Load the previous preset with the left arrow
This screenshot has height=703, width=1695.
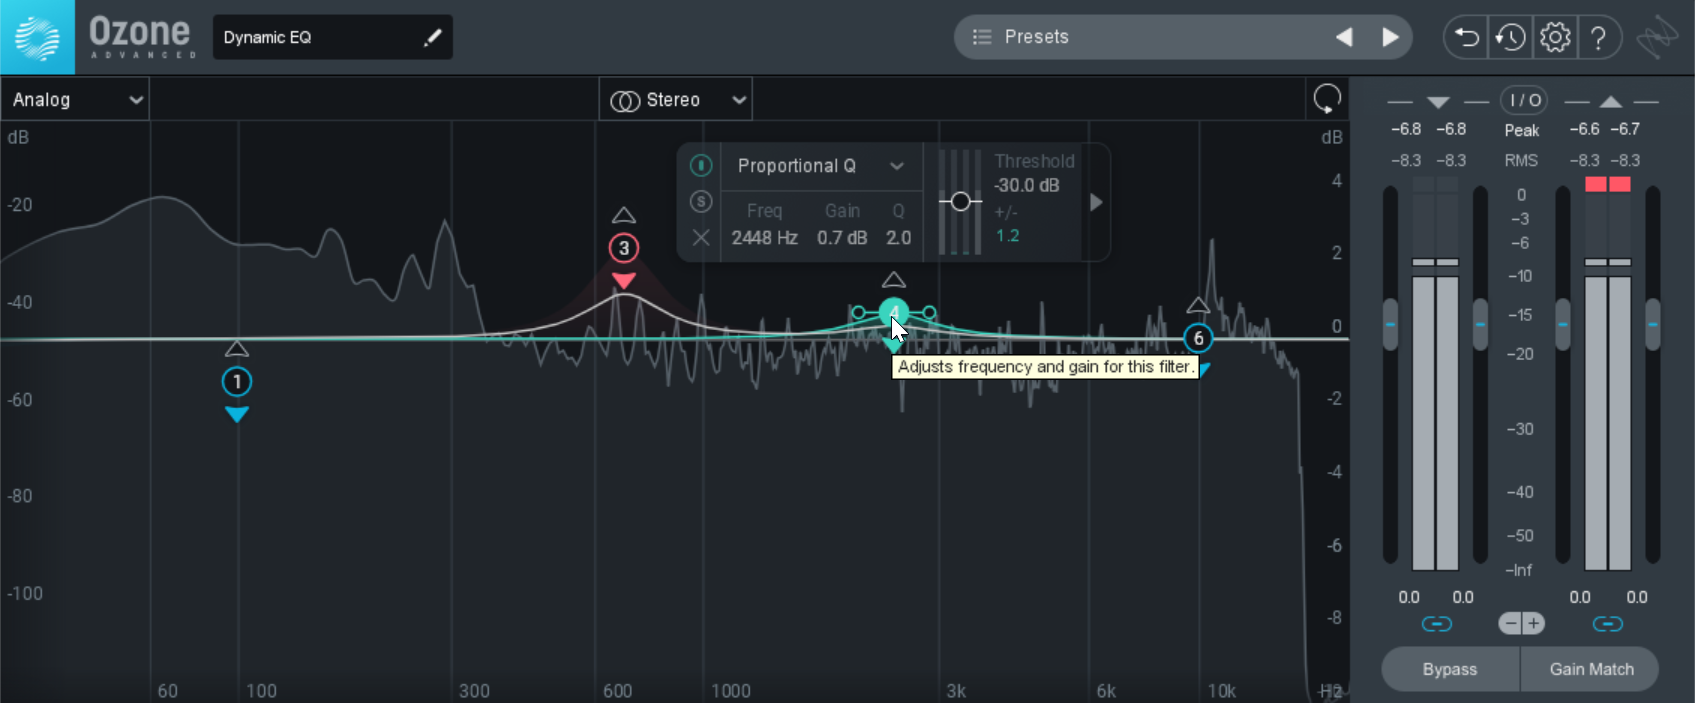pos(1344,37)
